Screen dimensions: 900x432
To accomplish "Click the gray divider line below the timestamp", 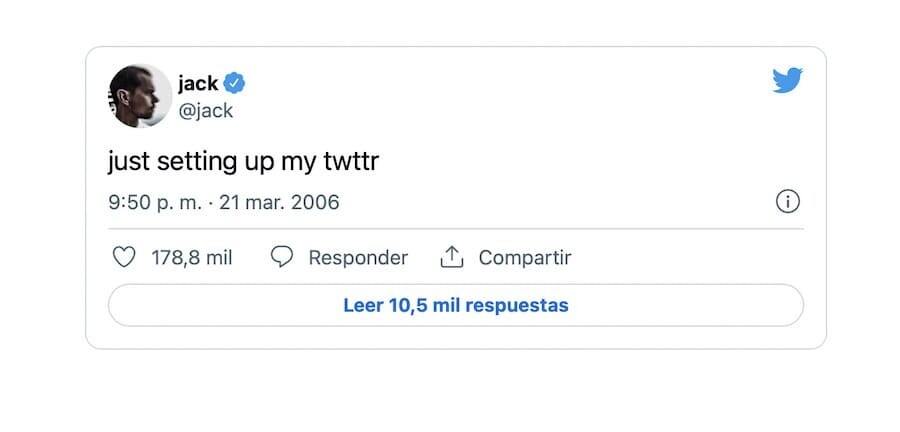I will tap(456, 229).
